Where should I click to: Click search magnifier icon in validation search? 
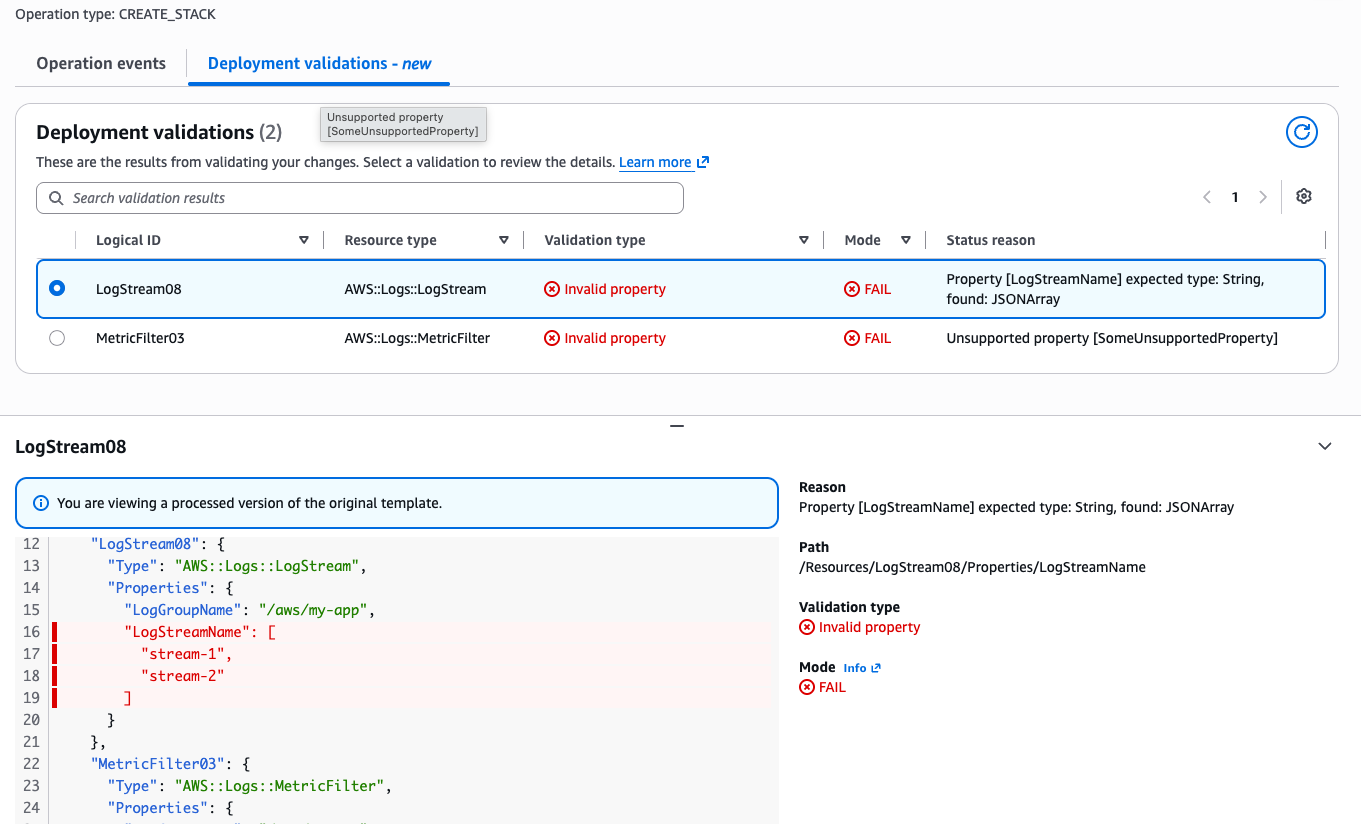pos(56,198)
